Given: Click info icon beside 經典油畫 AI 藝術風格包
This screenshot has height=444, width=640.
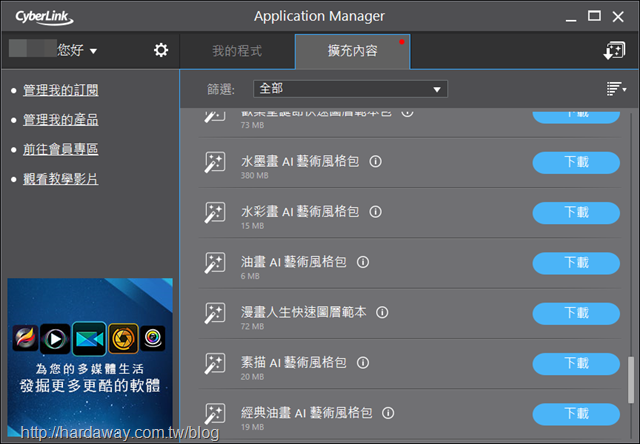Looking at the screenshot, I should (x=388, y=413).
